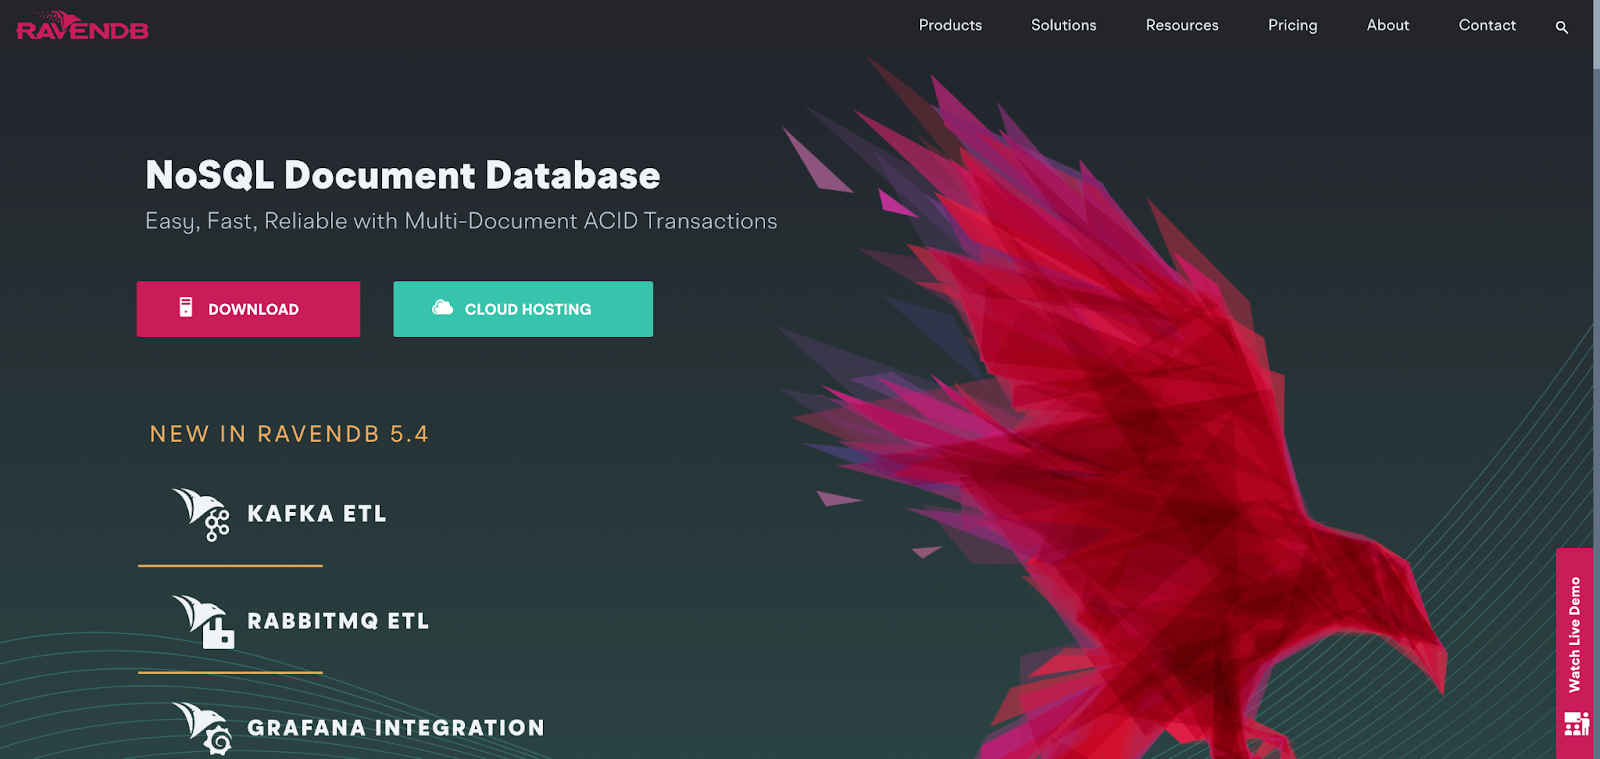
Task: Open the Watch Live Demo side tab
Action: [x=1574, y=653]
